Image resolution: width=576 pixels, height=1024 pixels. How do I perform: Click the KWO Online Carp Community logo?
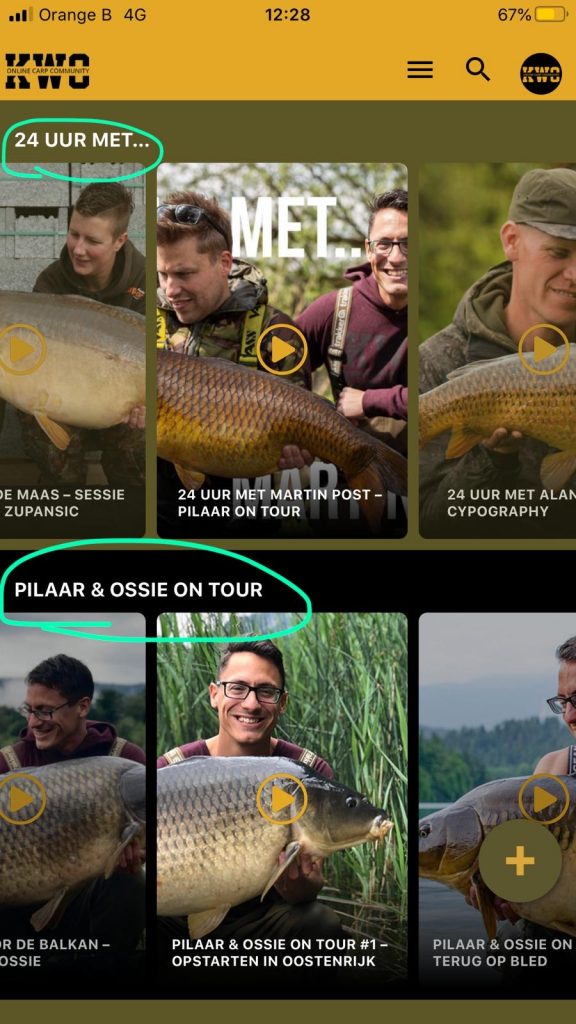pos(46,71)
